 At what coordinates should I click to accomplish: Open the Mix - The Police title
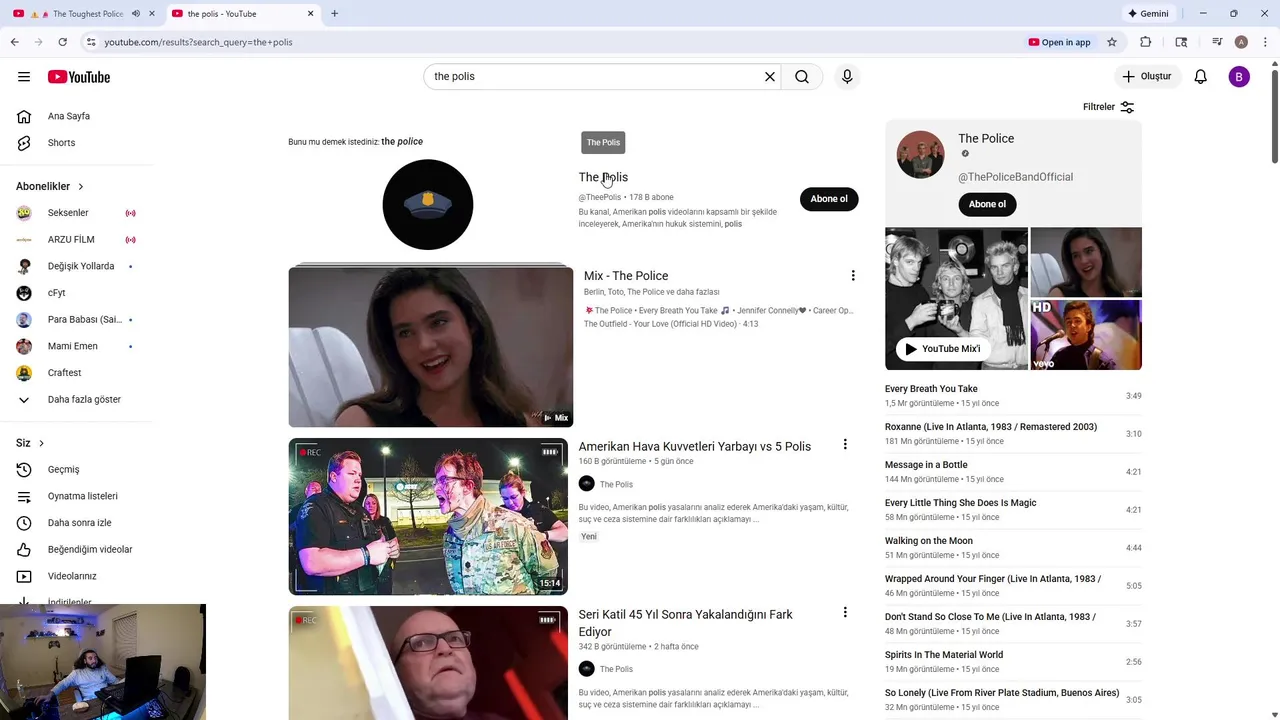(626, 276)
